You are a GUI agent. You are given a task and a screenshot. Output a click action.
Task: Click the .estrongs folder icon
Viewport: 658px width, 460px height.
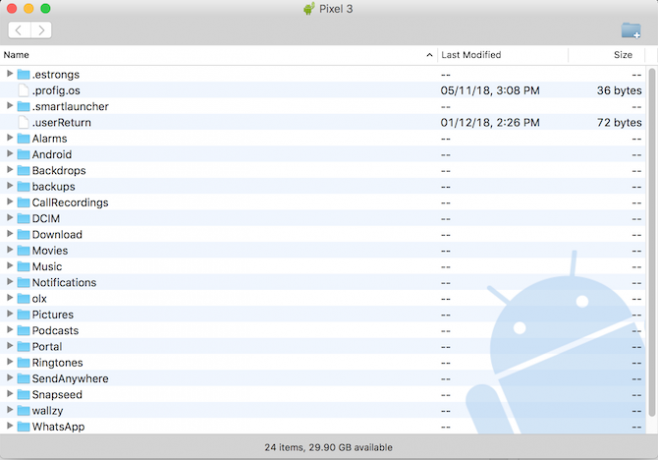[x=24, y=75]
